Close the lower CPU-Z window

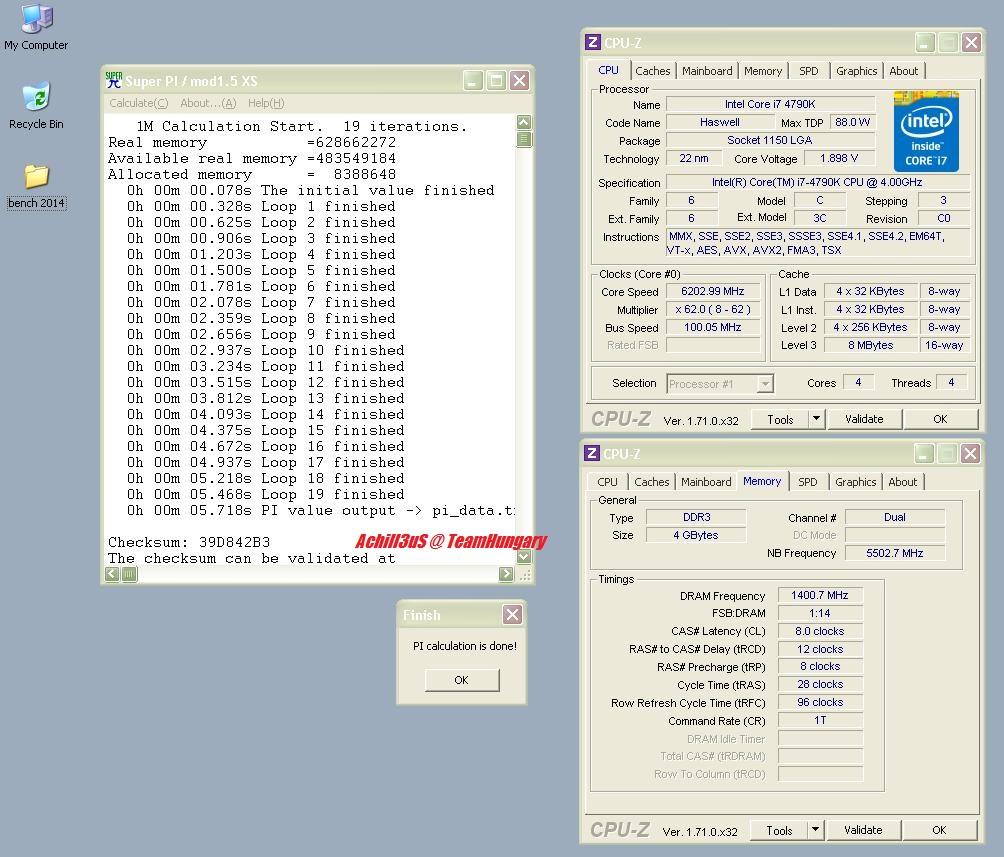[x=970, y=454]
